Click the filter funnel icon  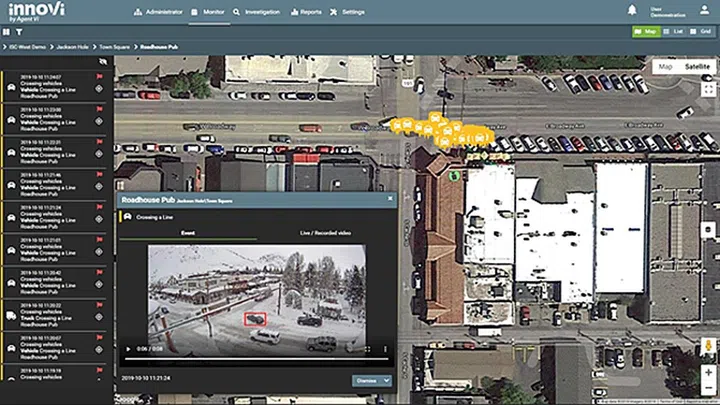click(18, 31)
